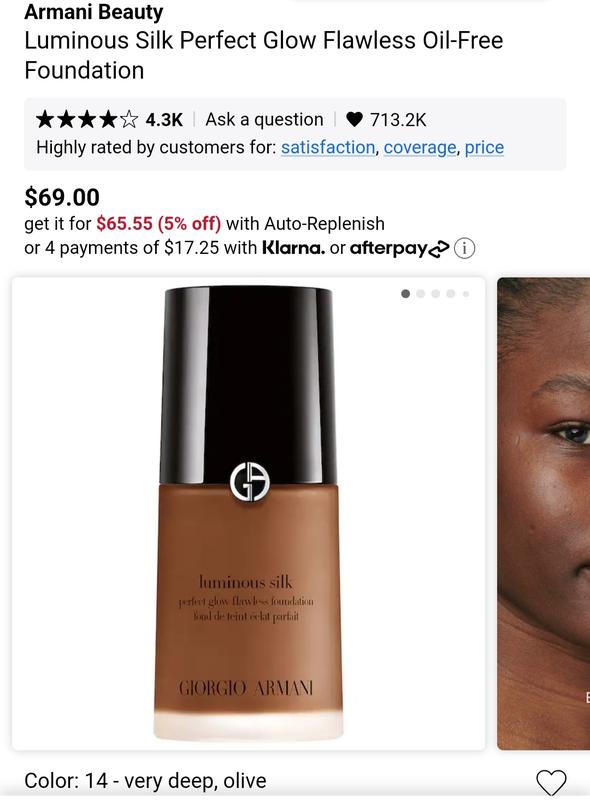Click the star rating icons
The height and width of the screenshot is (800, 590).
[87, 119]
